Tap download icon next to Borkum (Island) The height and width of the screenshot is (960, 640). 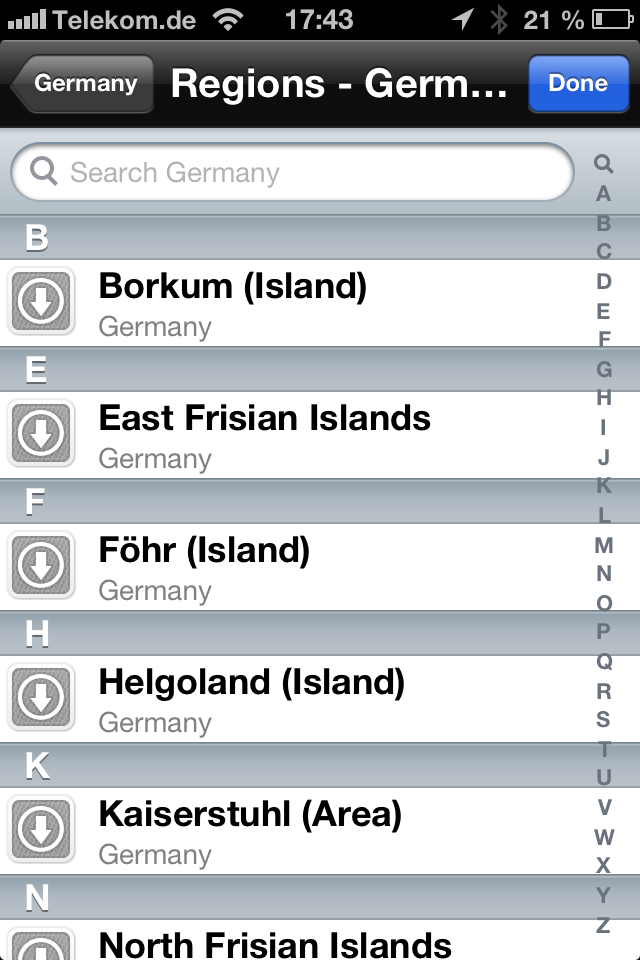[41, 302]
